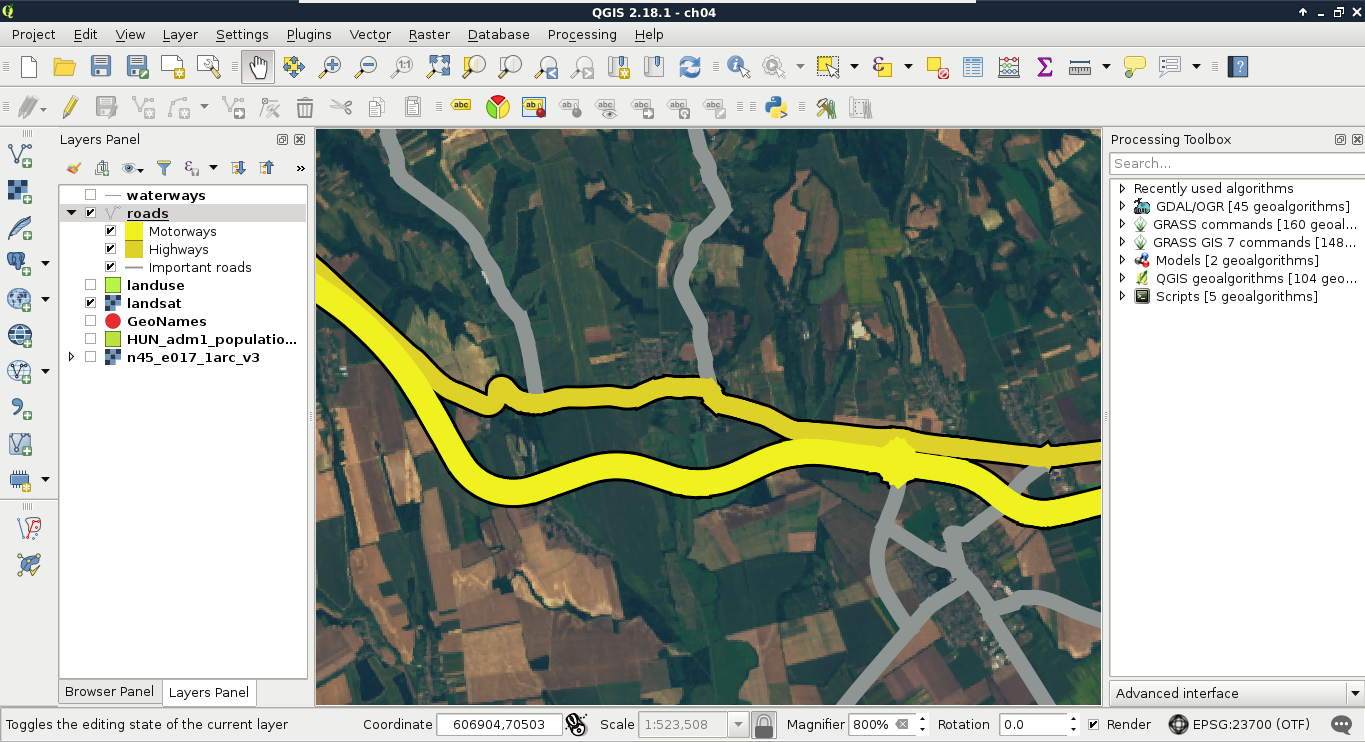Click the Python console icon

775,107
